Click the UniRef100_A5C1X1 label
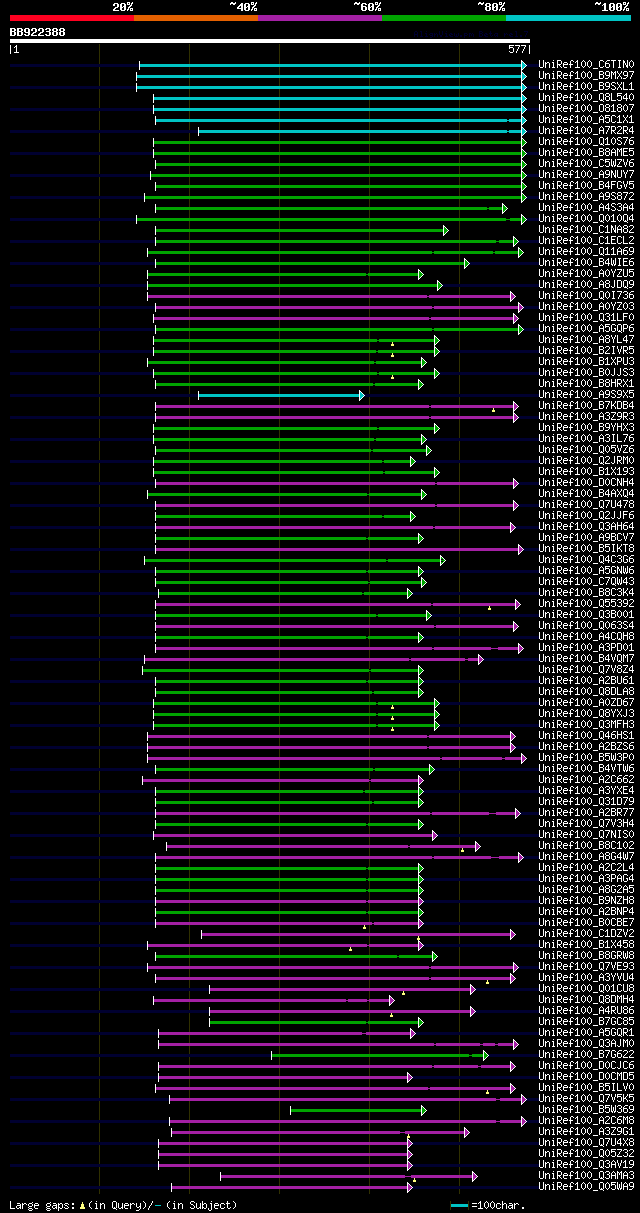The height and width of the screenshot is (1213, 640). 586,120
